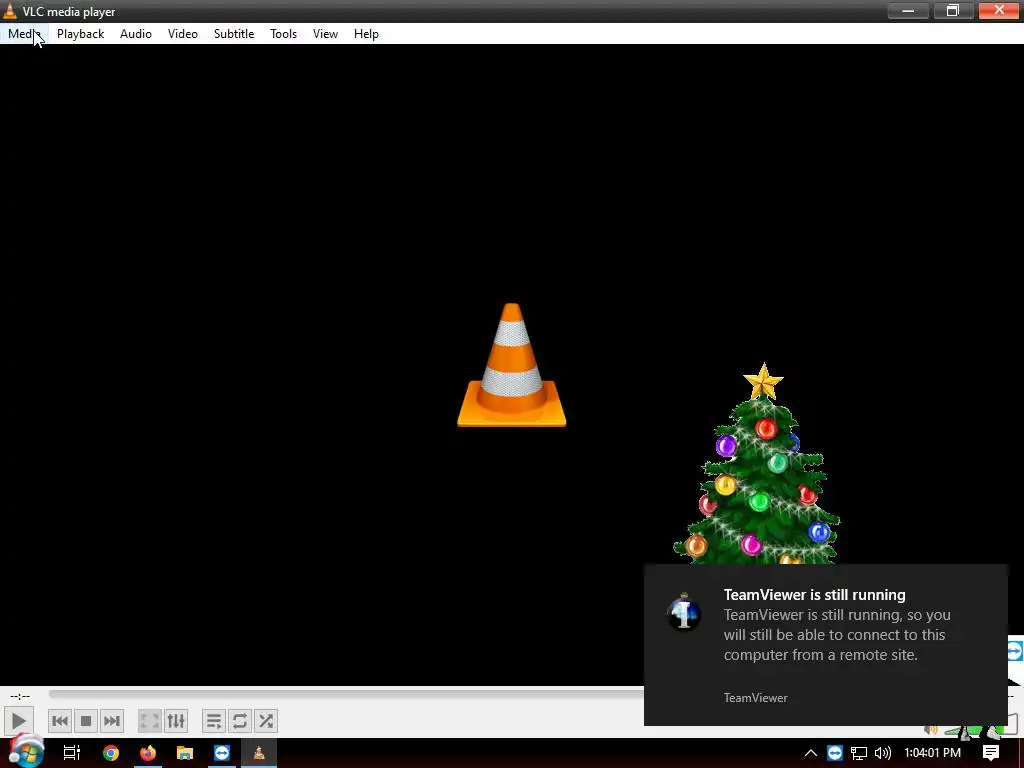Image resolution: width=1024 pixels, height=768 pixels.
Task: Toggle loop repeat mode
Action: (240, 721)
